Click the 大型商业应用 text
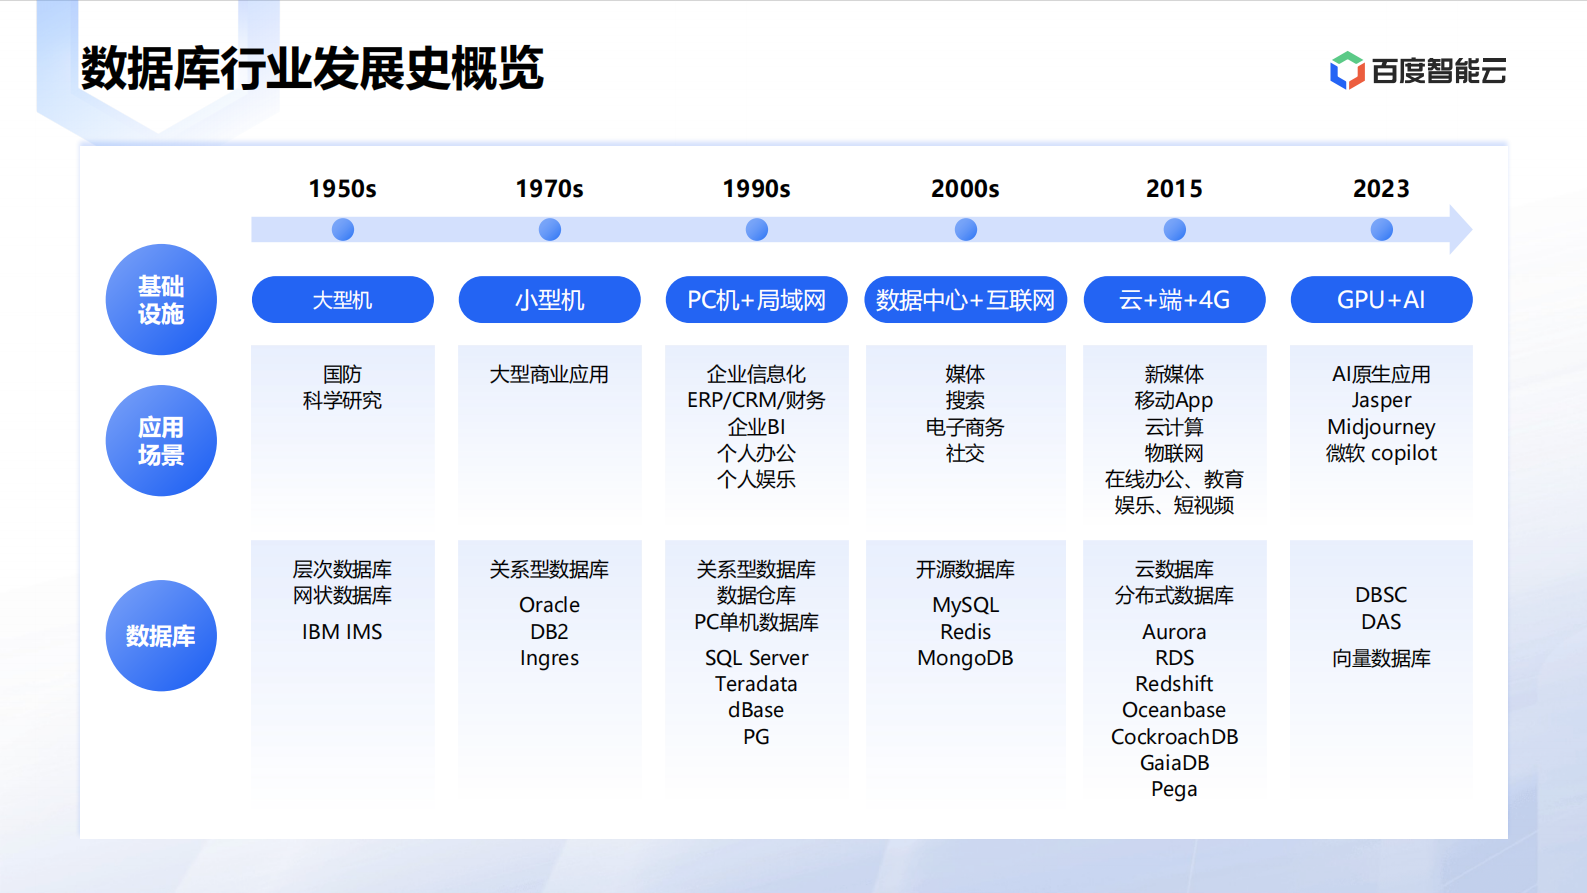1587x893 pixels. pyautogui.click(x=550, y=374)
